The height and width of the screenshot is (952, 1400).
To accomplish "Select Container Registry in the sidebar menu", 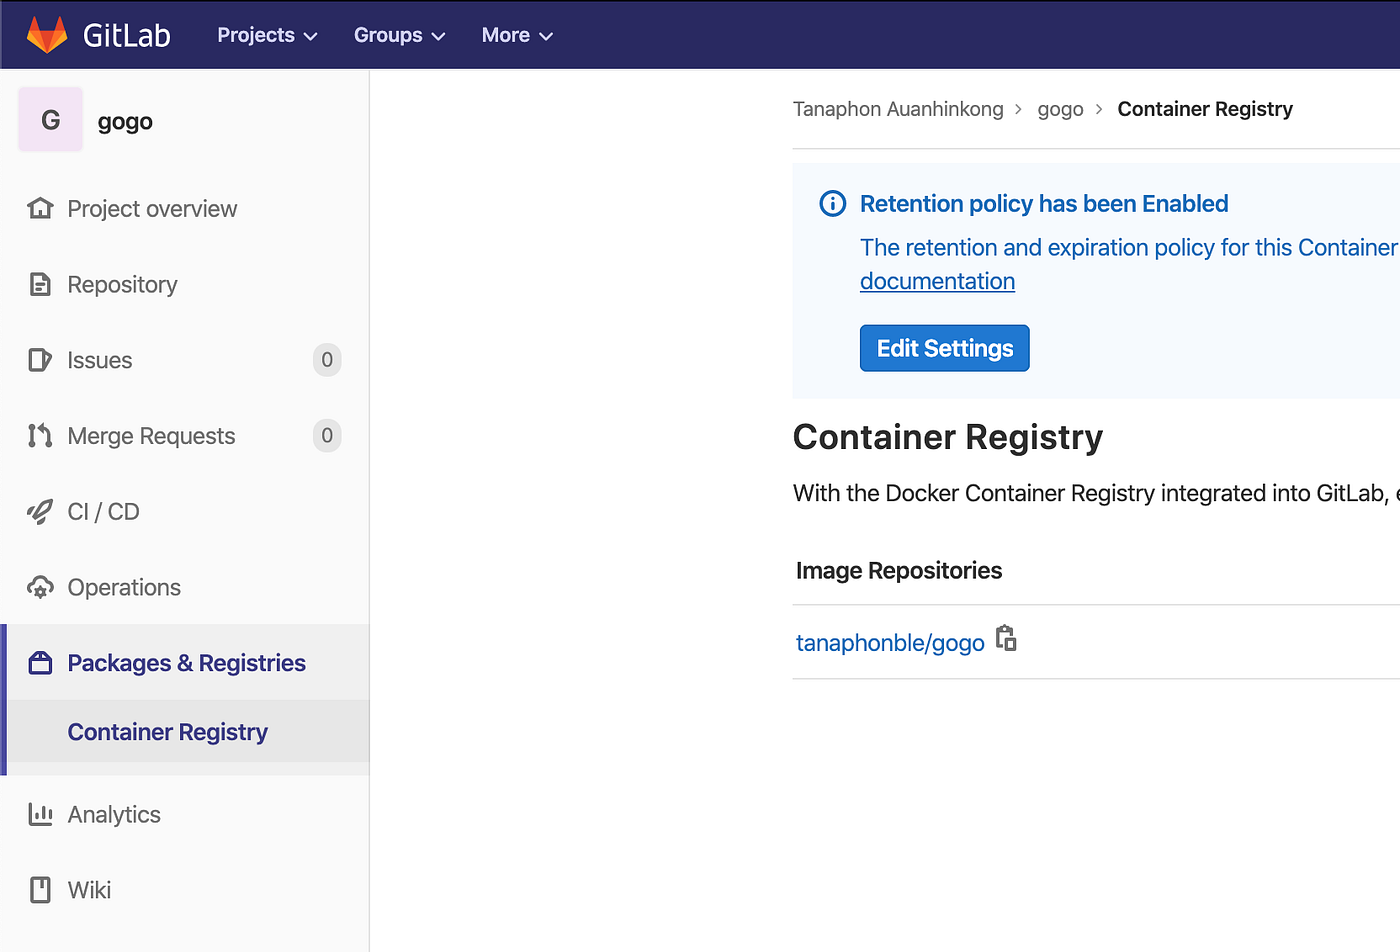I will click(167, 731).
